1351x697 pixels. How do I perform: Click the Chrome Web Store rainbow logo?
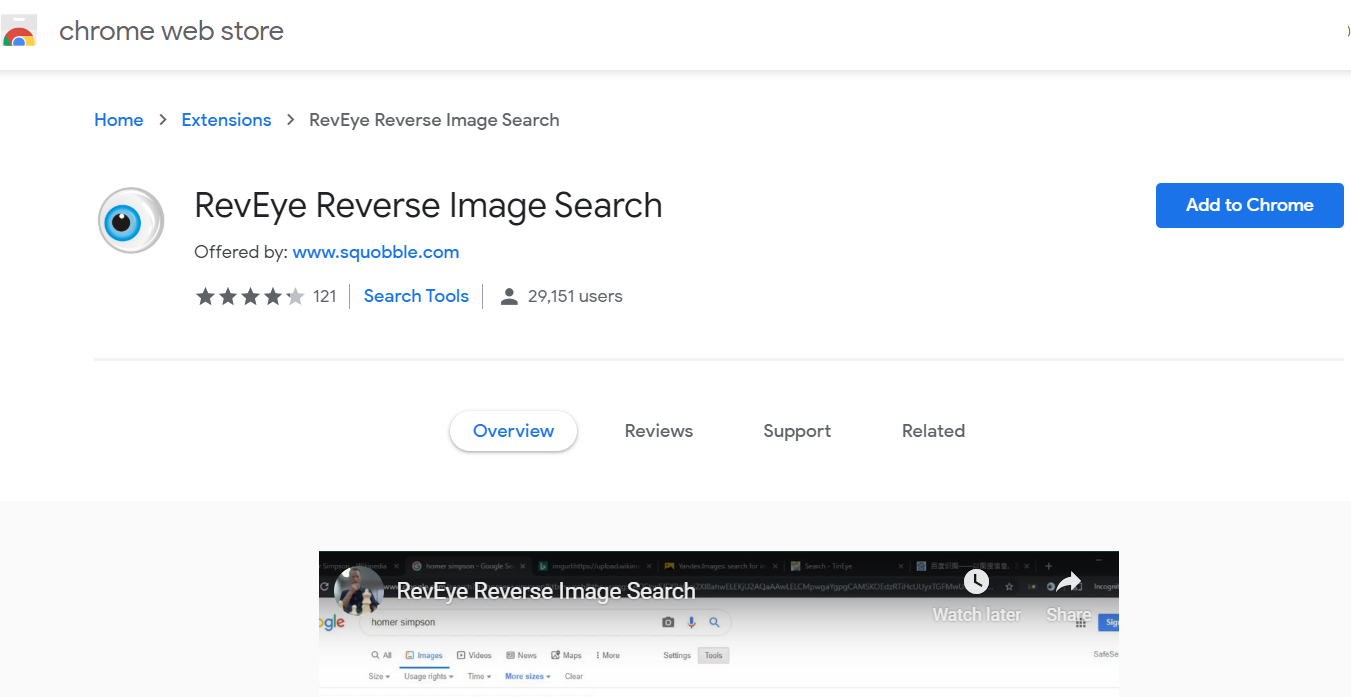pos(19,31)
